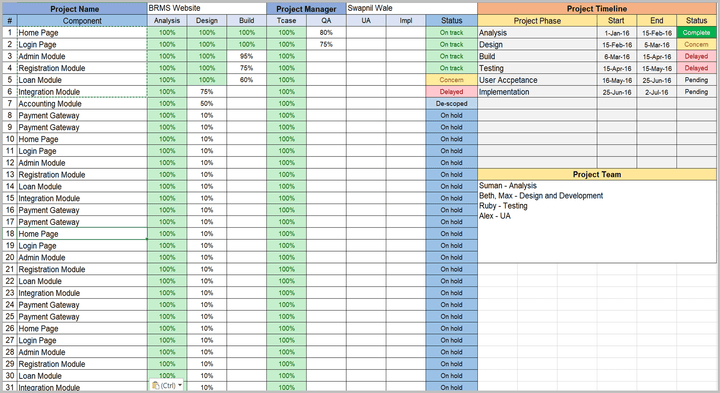Click the Delayed status for Integration Module
Screen dimensions: 720x393
(x=451, y=92)
